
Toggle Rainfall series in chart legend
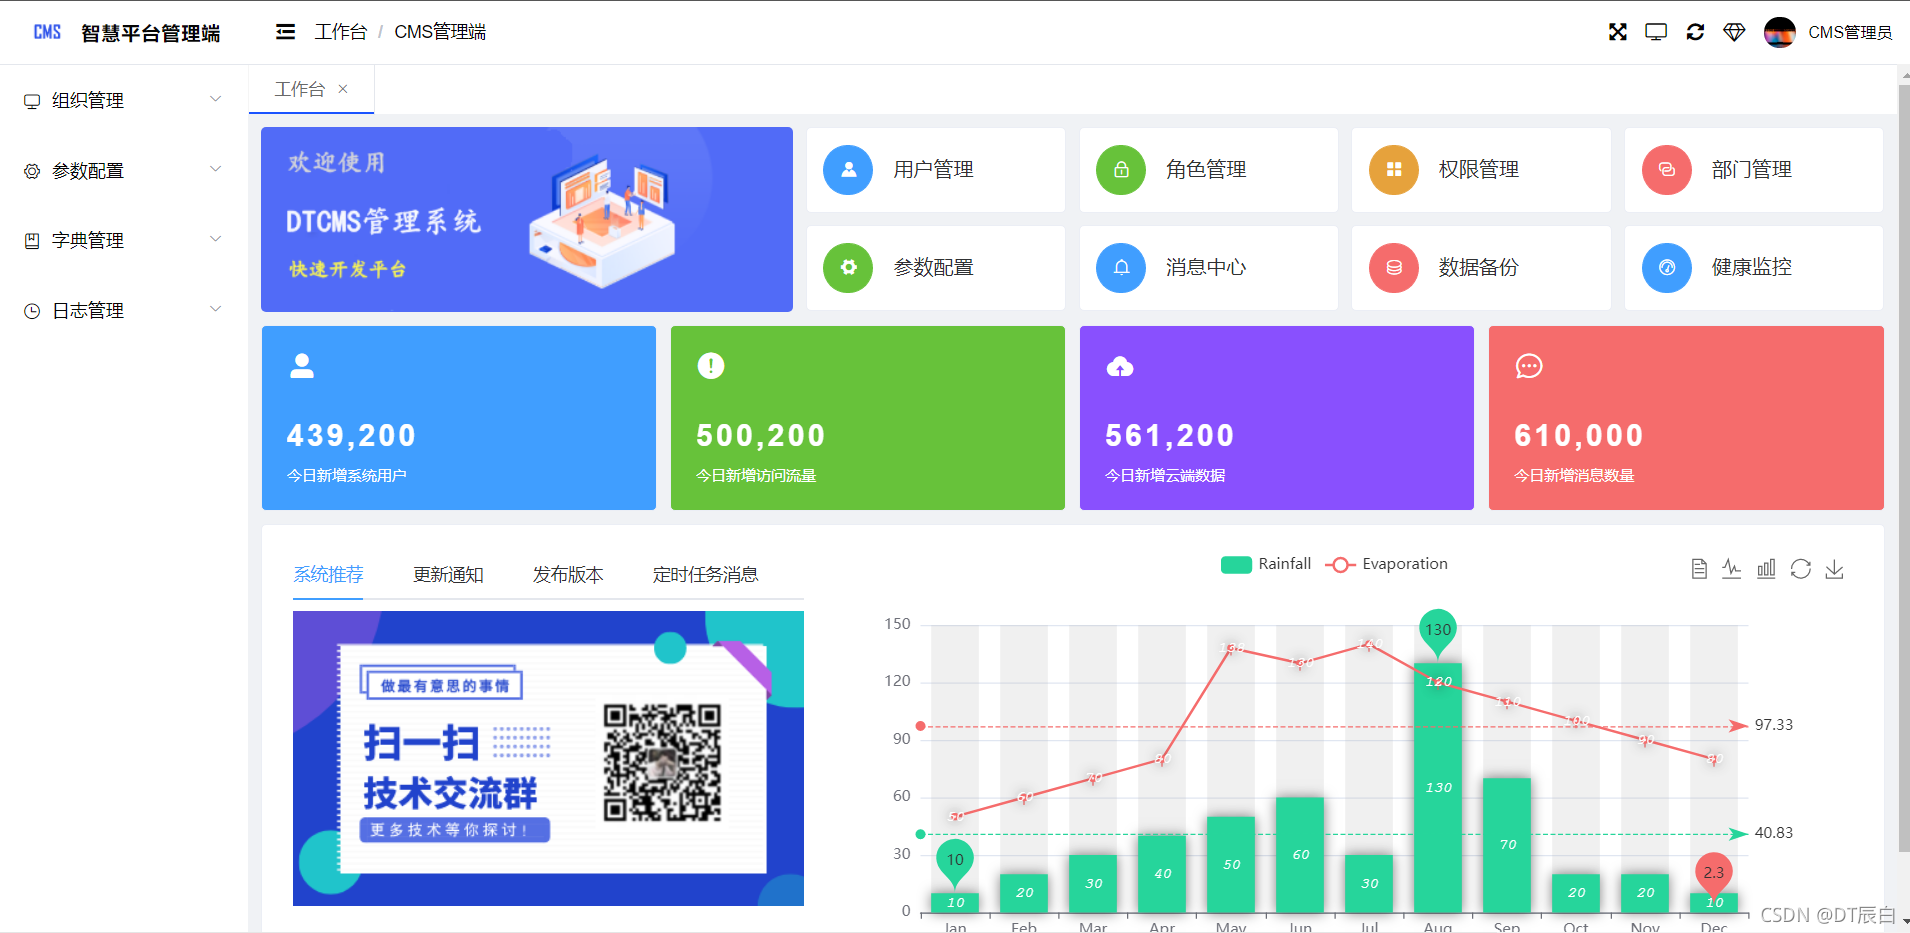coord(1266,564)
